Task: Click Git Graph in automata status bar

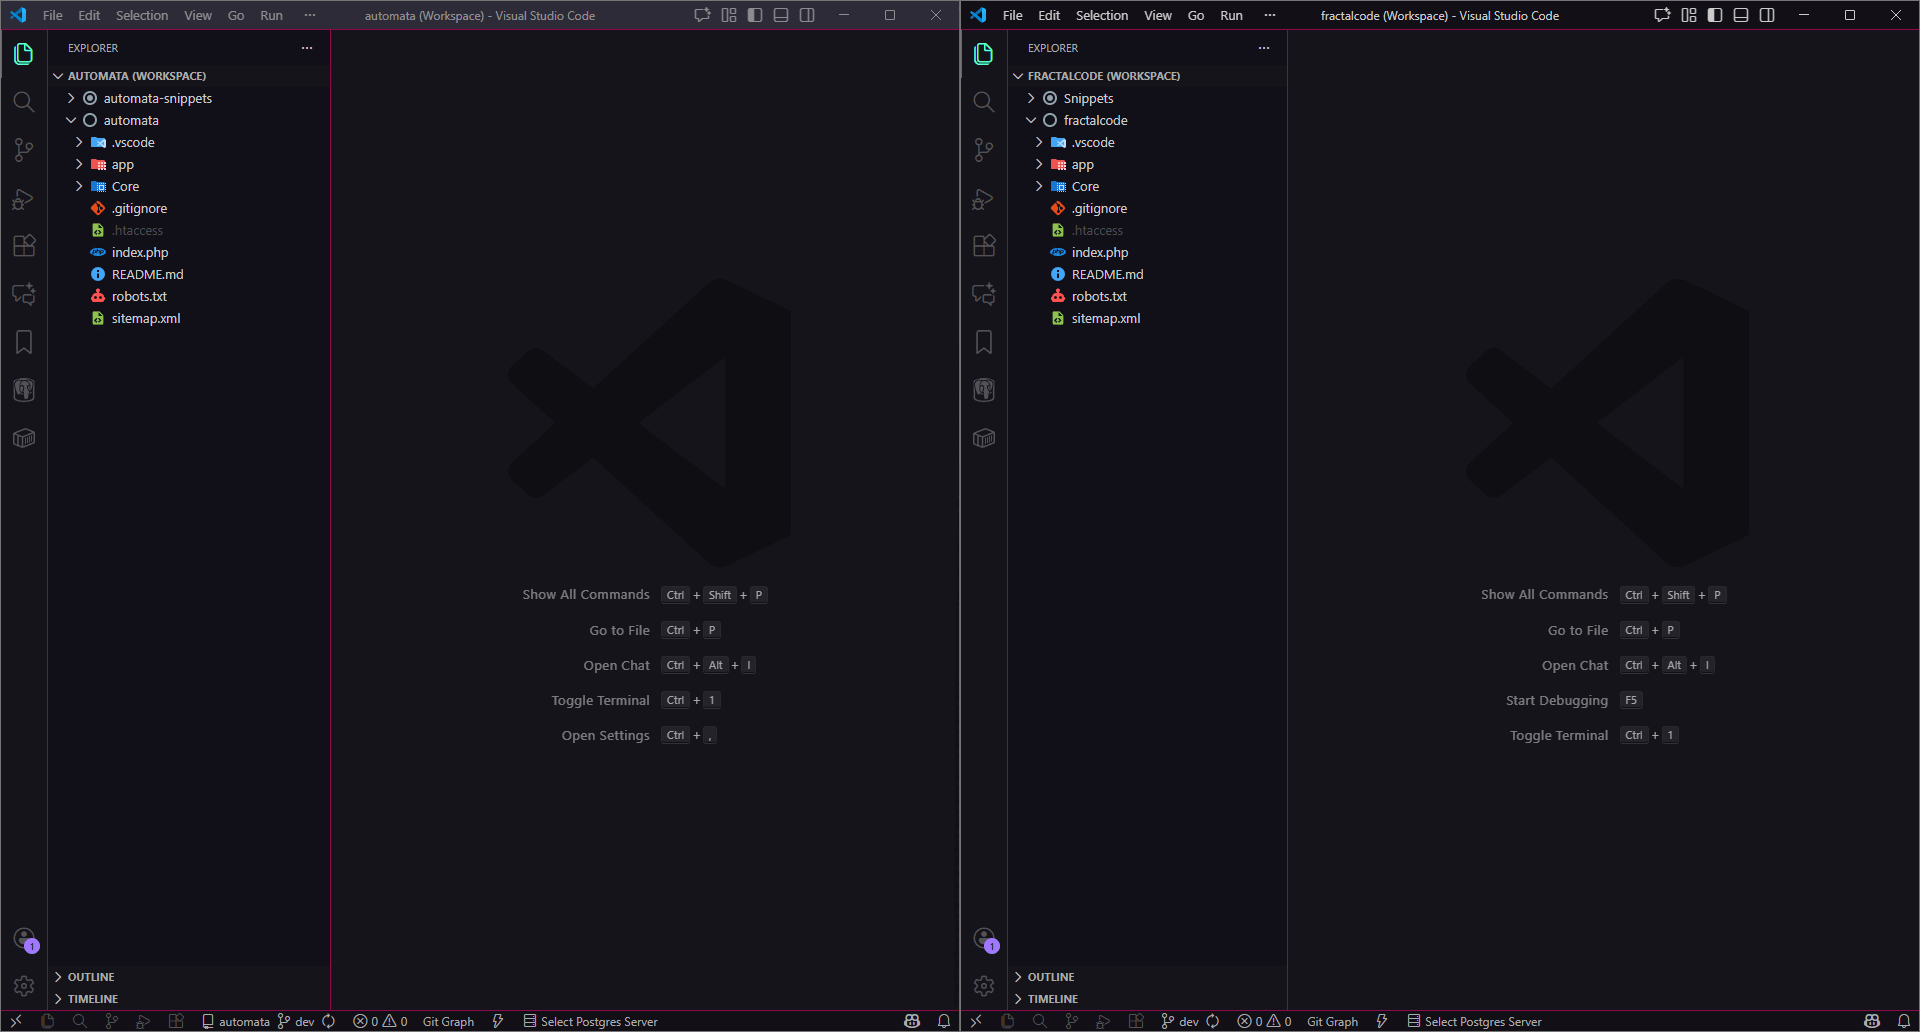Action: (448, 1021)
